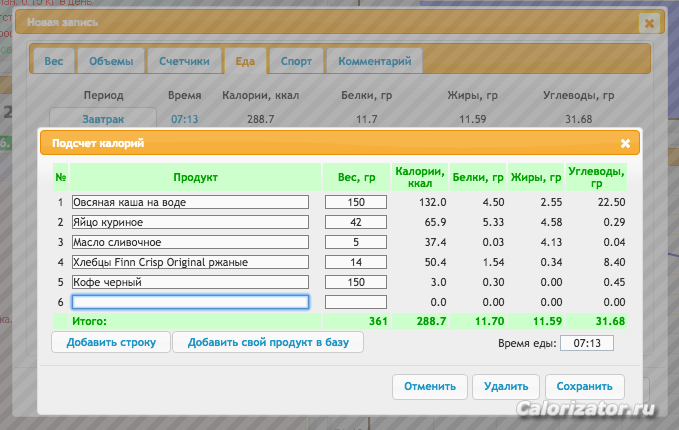
Task: Click the Добавить строку button
Action: pyautogui.click(x=111, y=343)
